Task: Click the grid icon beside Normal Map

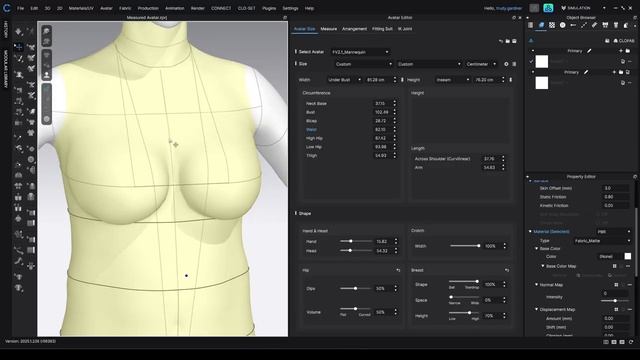Action: [616, 285]
